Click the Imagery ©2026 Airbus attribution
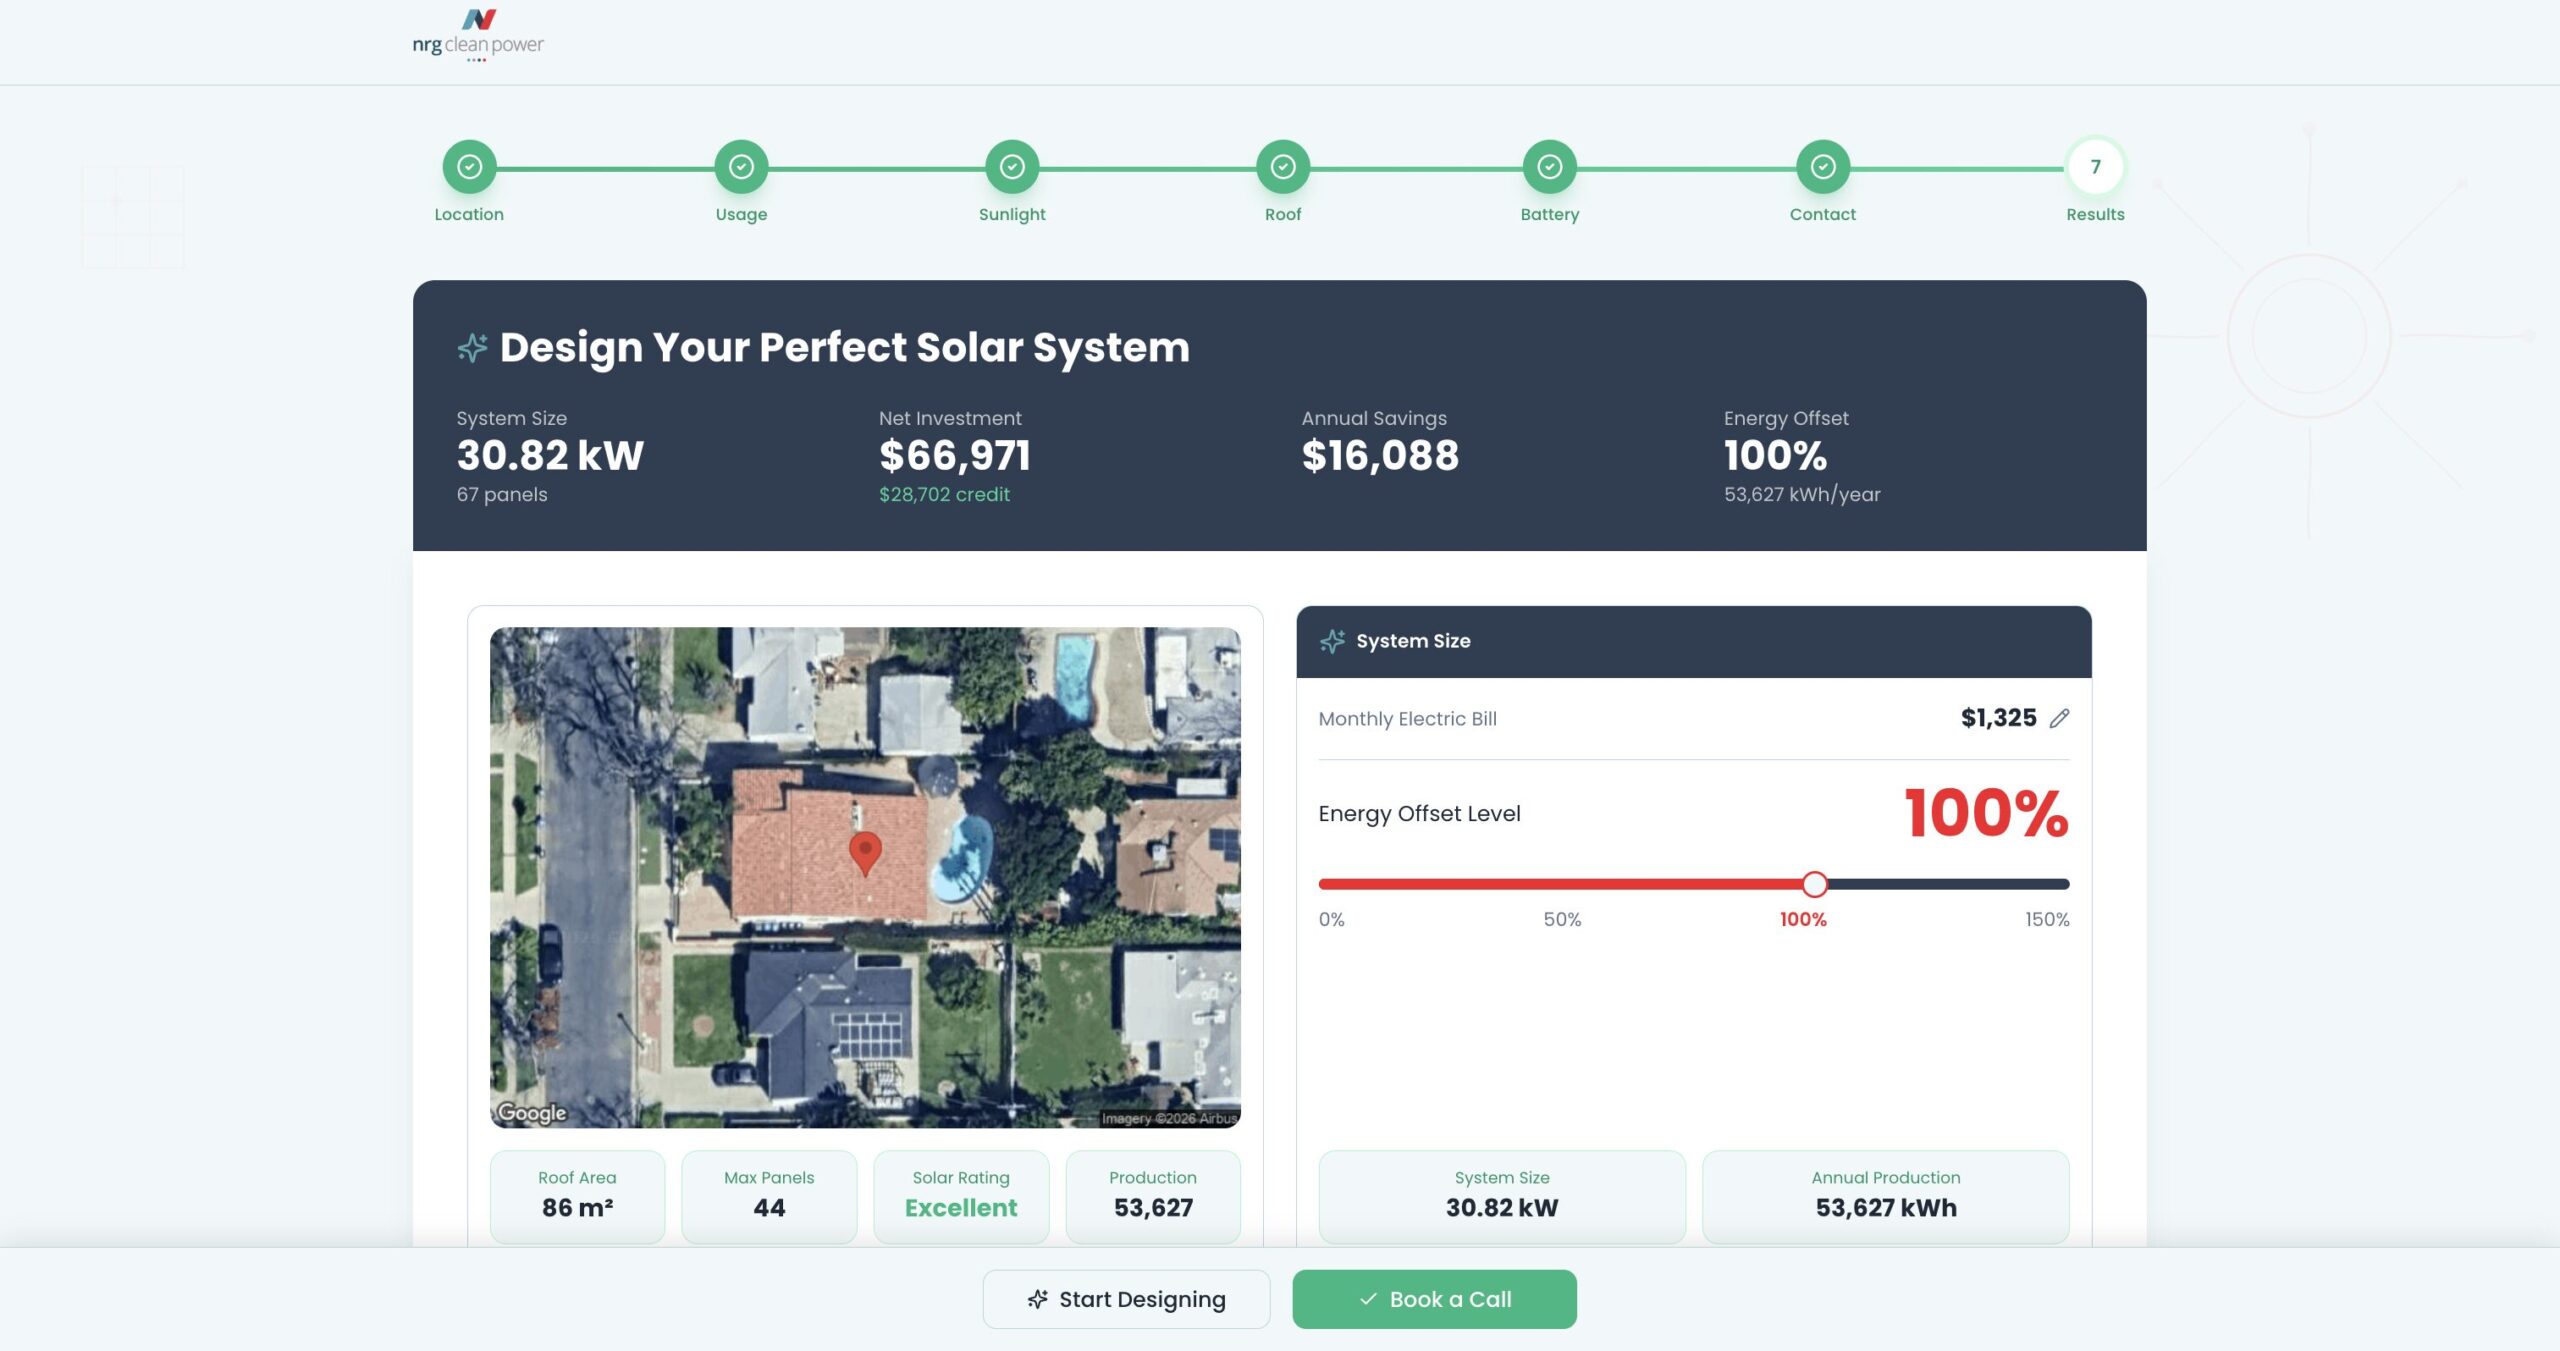Image resolution: width=2560 pixels, height=1351 pixels. click(1169, 1118)
